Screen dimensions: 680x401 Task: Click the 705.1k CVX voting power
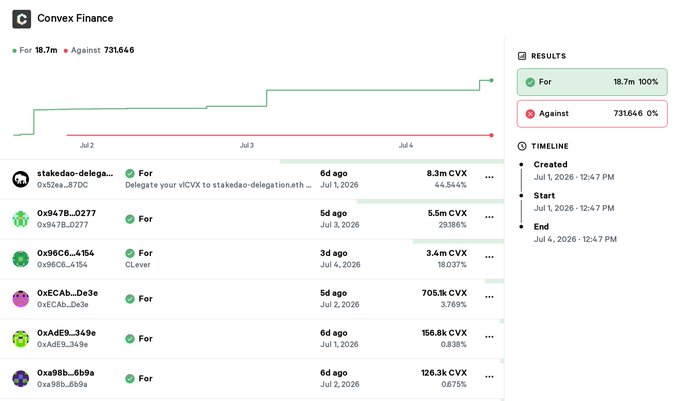444,293
